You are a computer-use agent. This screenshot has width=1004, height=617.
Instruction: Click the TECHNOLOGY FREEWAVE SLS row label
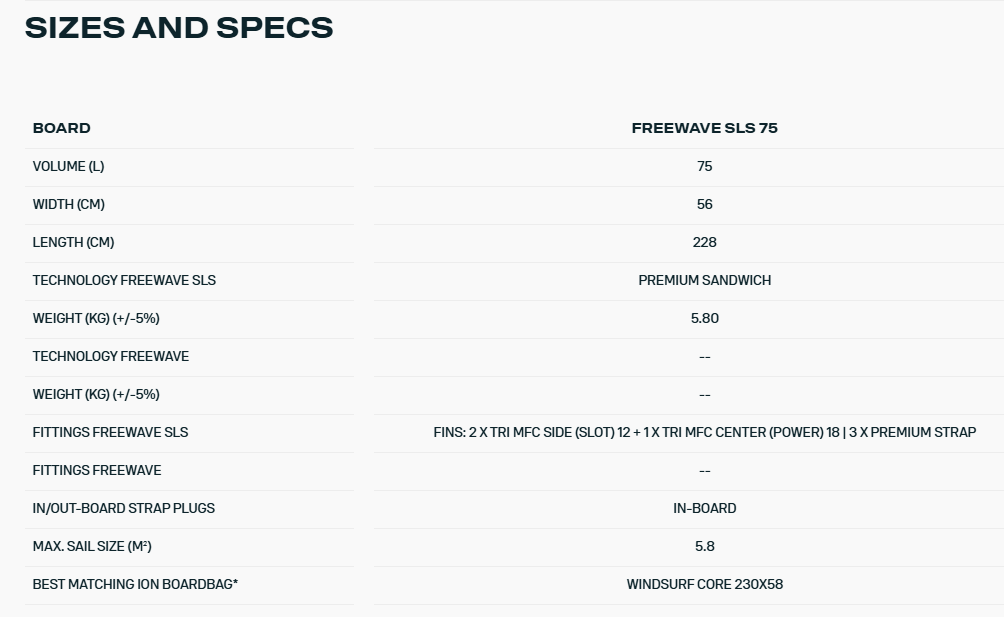(x=124, y=280)
